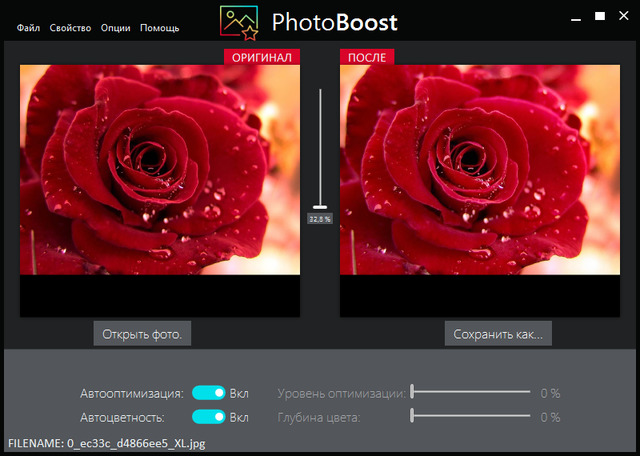Minimize the PhotoBoost window
This screenshot has height=456, width=640.
(x=574, y=16)
